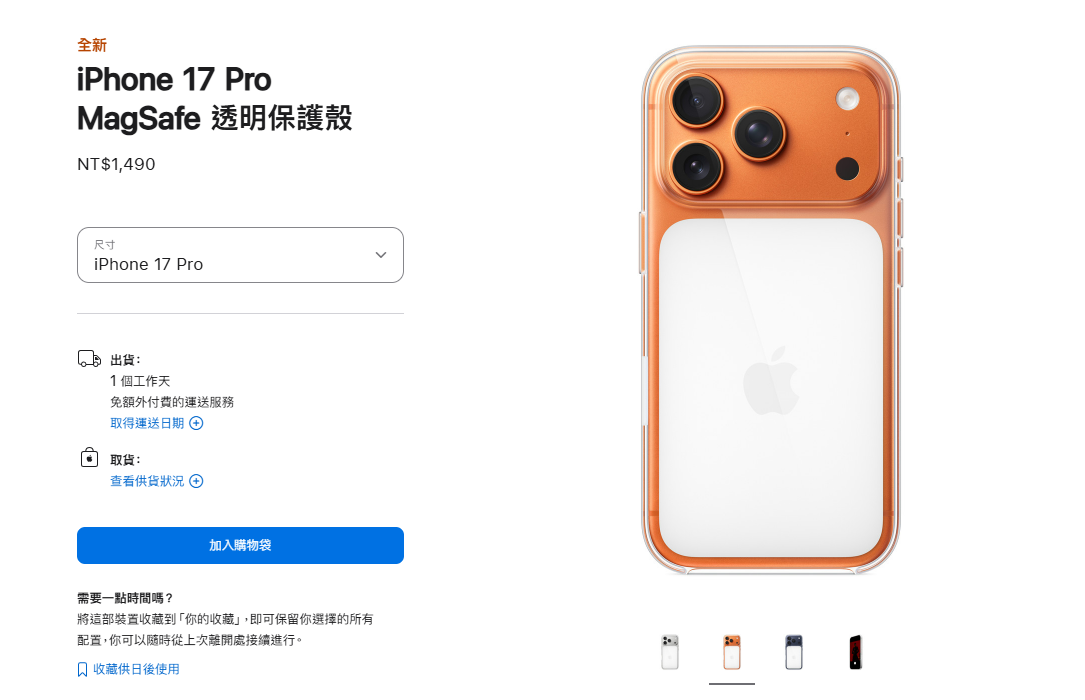
Task: Click the Apple logo on the case image
Action: point(771,380)
